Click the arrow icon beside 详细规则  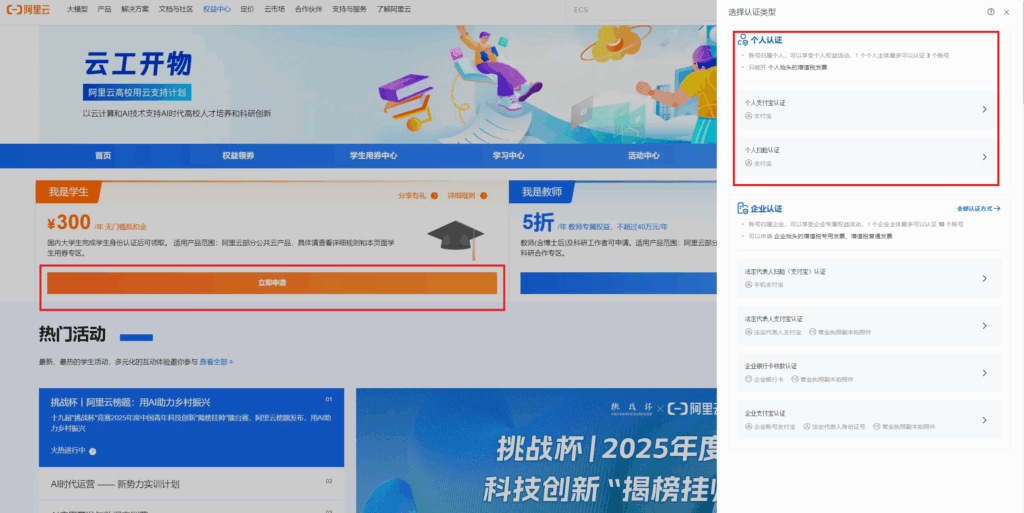click(x=483, y=196)
